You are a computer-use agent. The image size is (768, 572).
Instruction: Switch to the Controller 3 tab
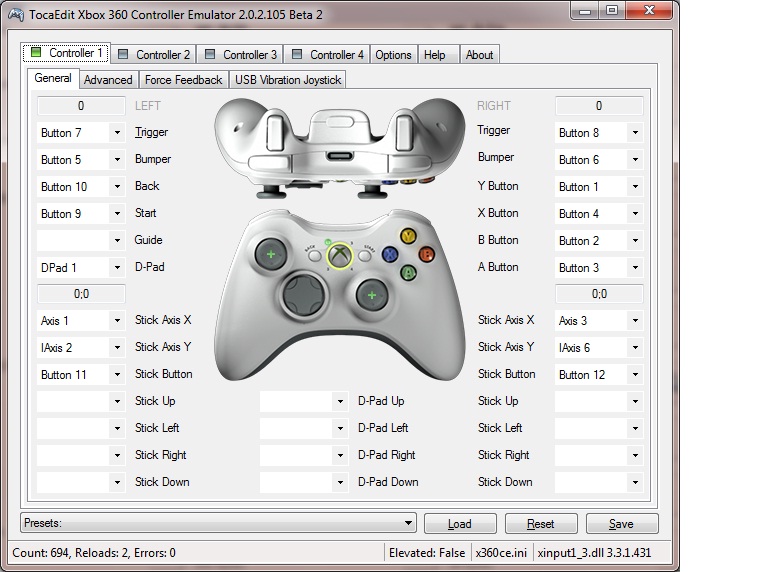click(240, 54)
